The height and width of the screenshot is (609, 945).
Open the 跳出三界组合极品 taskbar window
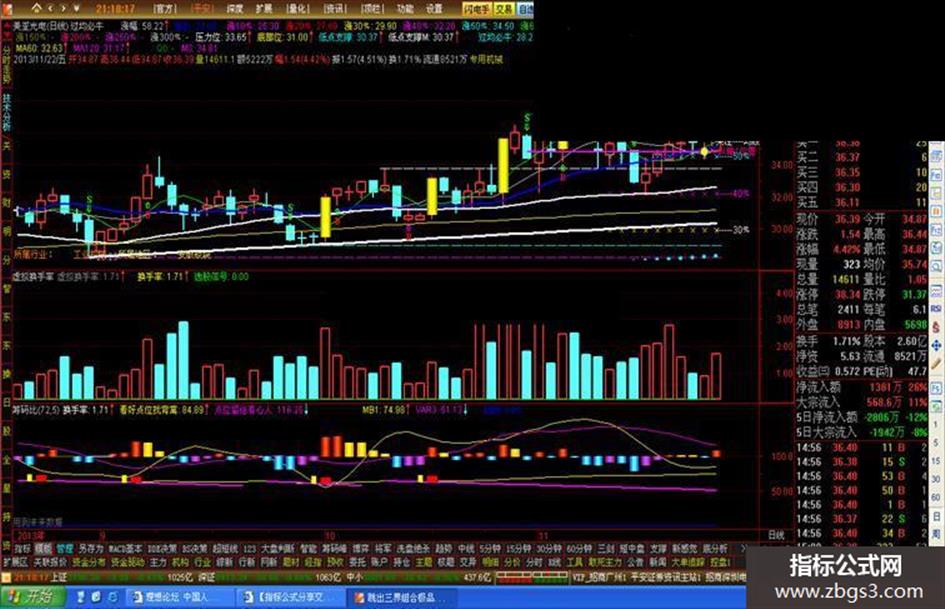click(x=403, y=598)
